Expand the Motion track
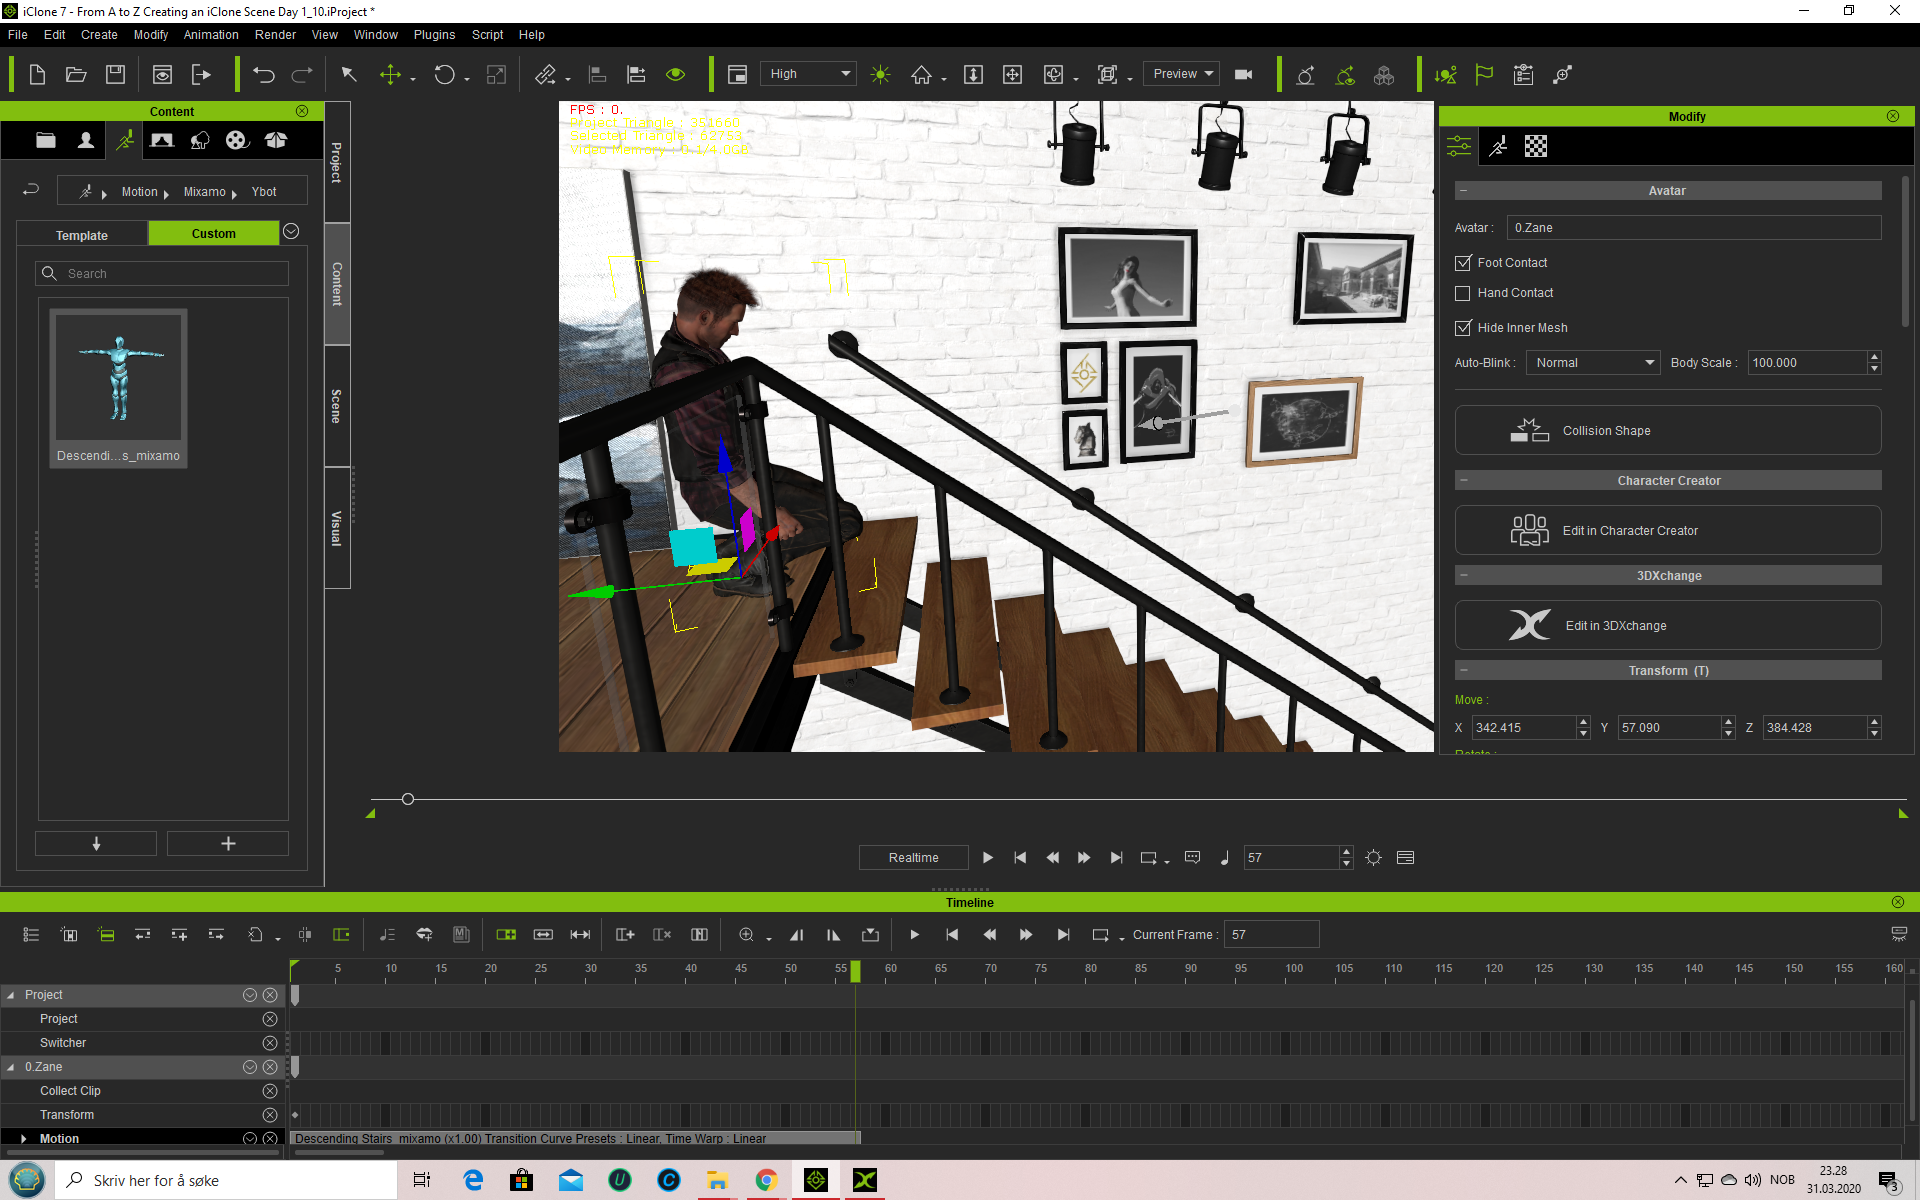Viewport: 1920px width, 1200px height. (23, 1138)
